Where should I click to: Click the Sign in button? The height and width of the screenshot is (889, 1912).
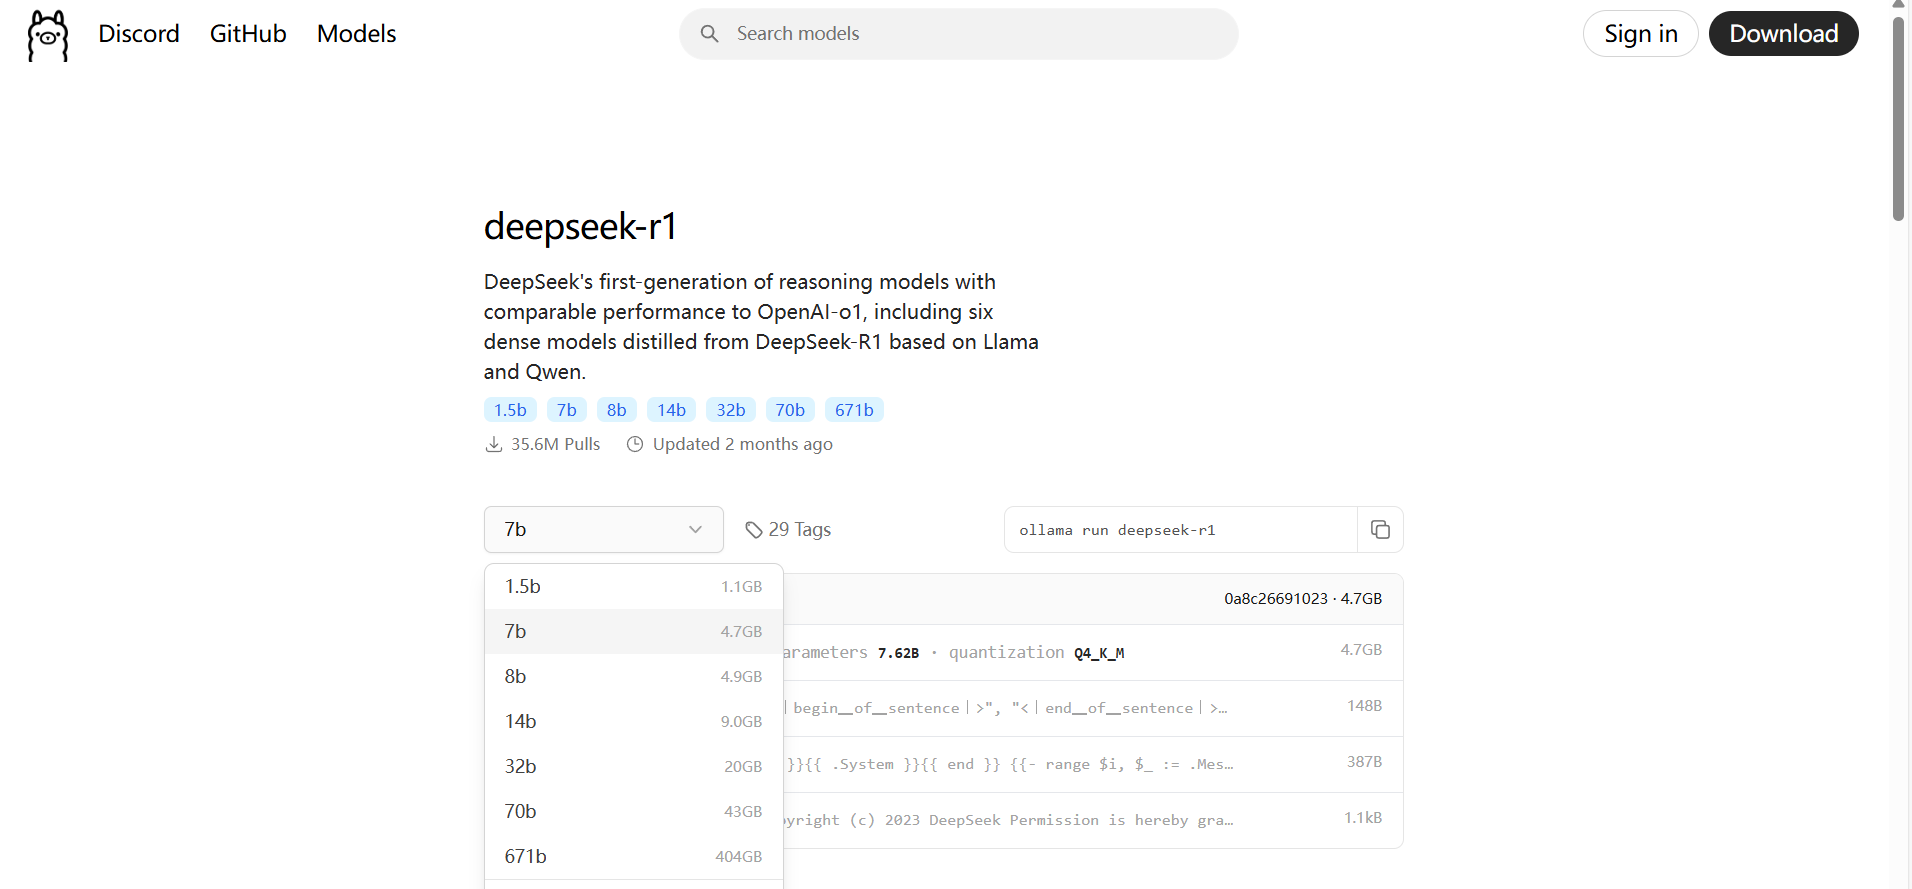pos(1640,33)
